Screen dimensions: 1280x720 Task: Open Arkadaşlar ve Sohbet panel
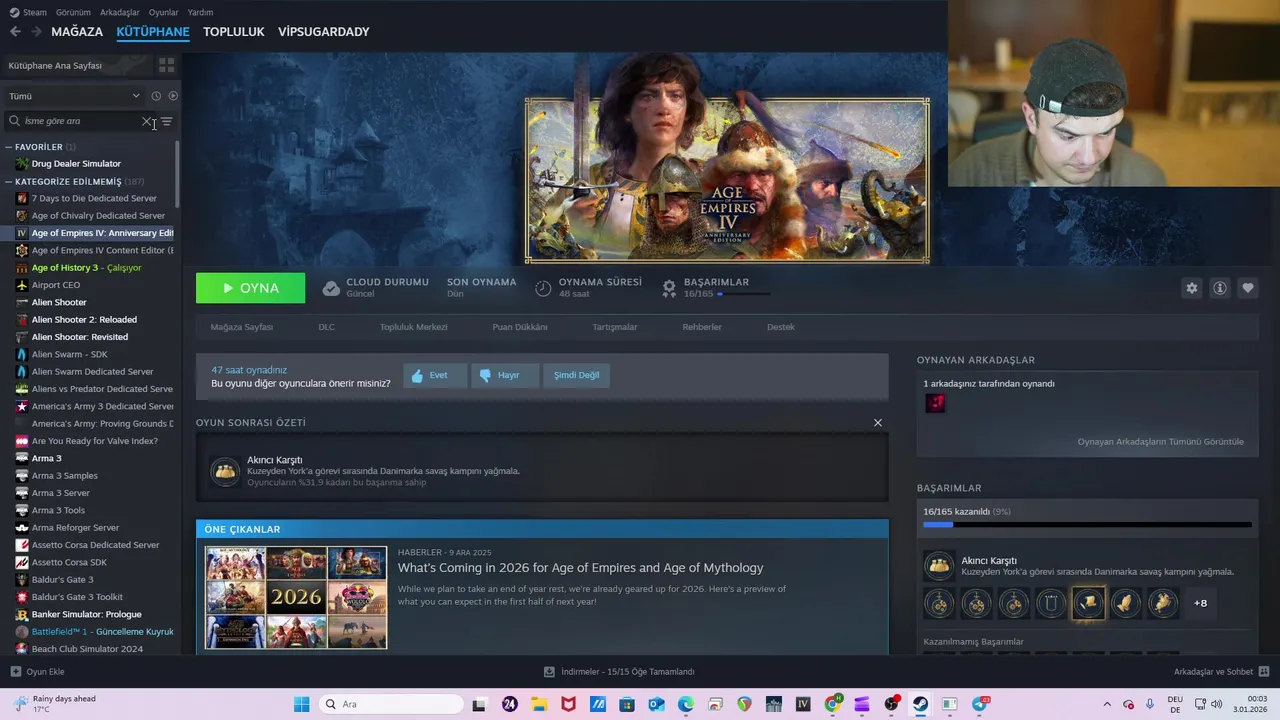[x=1222, y=672]
